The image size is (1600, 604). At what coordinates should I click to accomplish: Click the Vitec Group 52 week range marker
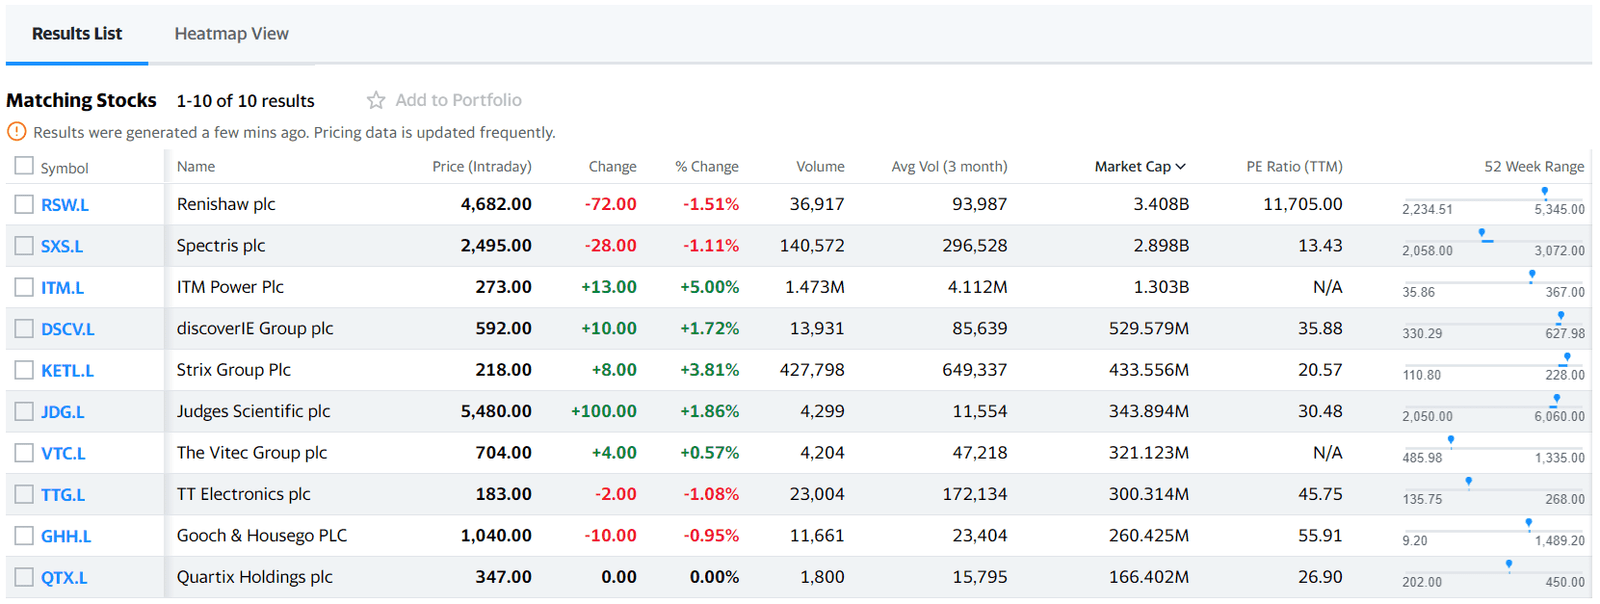coord(1451,440)
